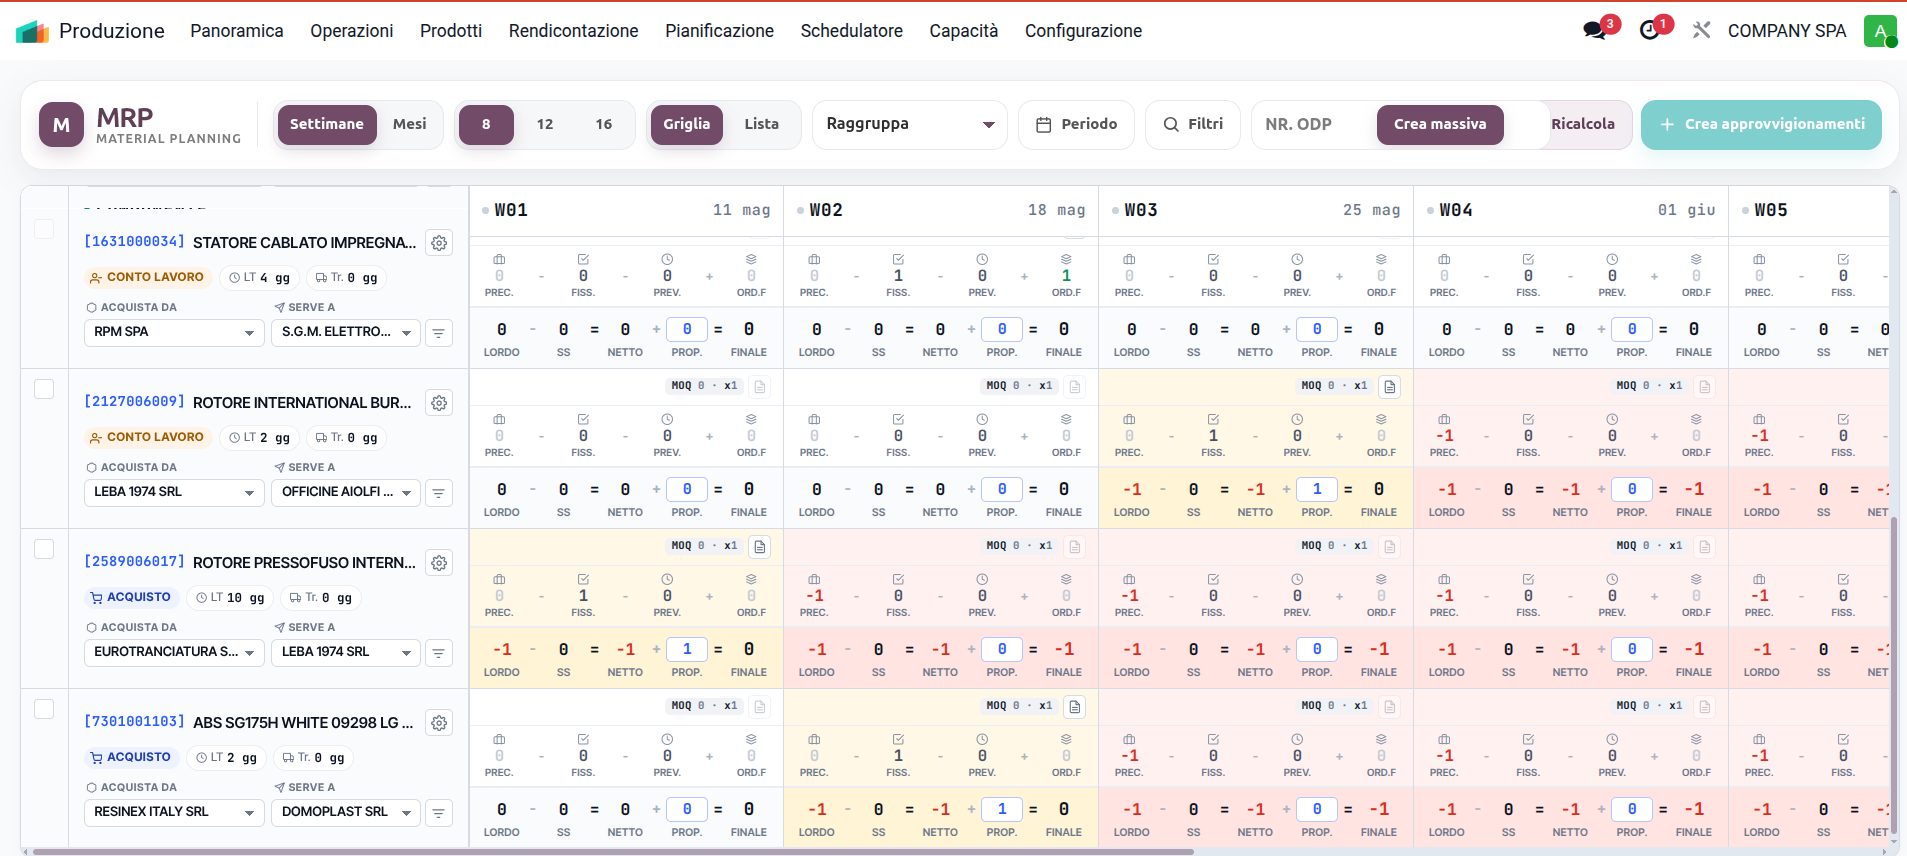Open settings gear for STATORE CABLATO
This screenshot has width=1907, height=856.
[439, 243]
